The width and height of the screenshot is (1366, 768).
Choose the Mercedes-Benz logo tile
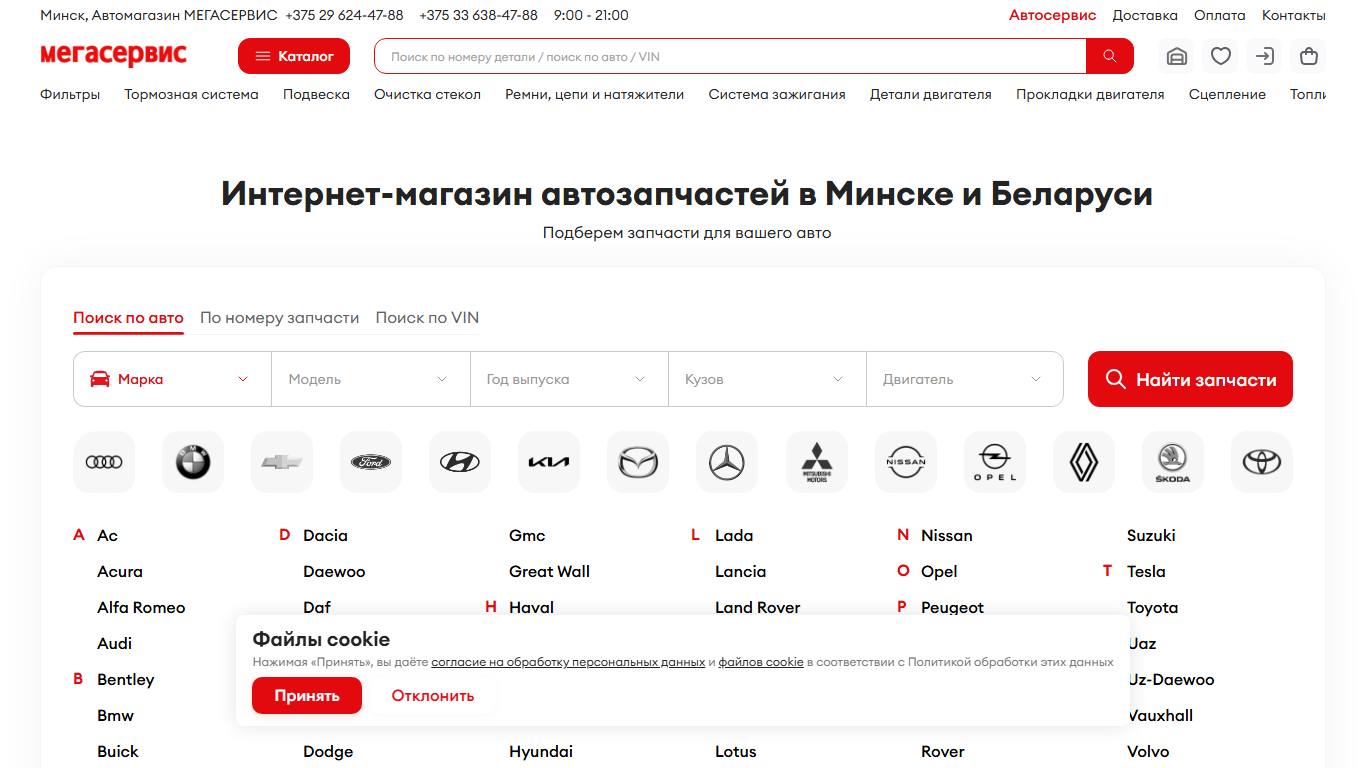727,462
